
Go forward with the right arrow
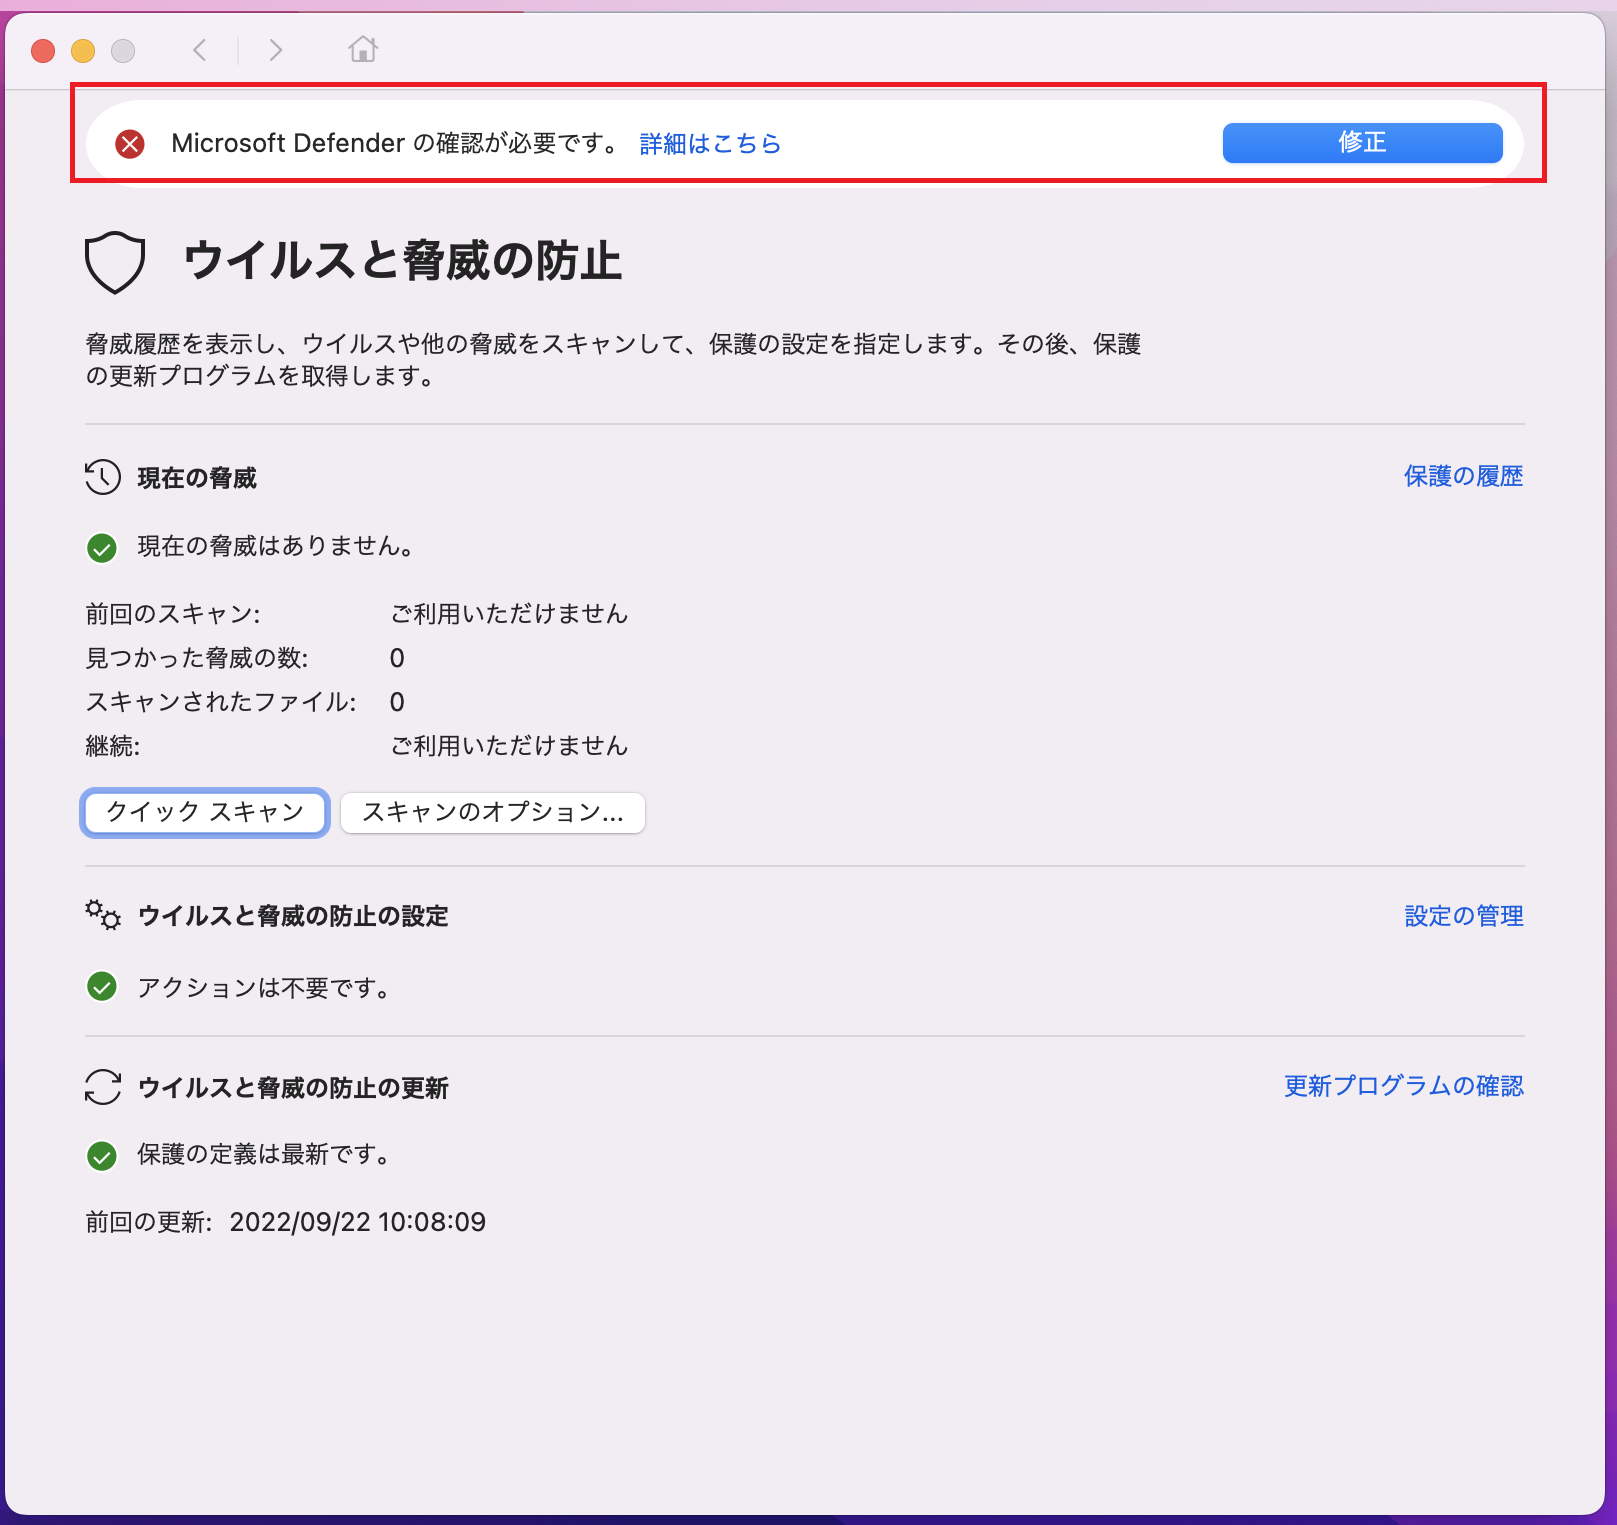click(x=276, y=50)
